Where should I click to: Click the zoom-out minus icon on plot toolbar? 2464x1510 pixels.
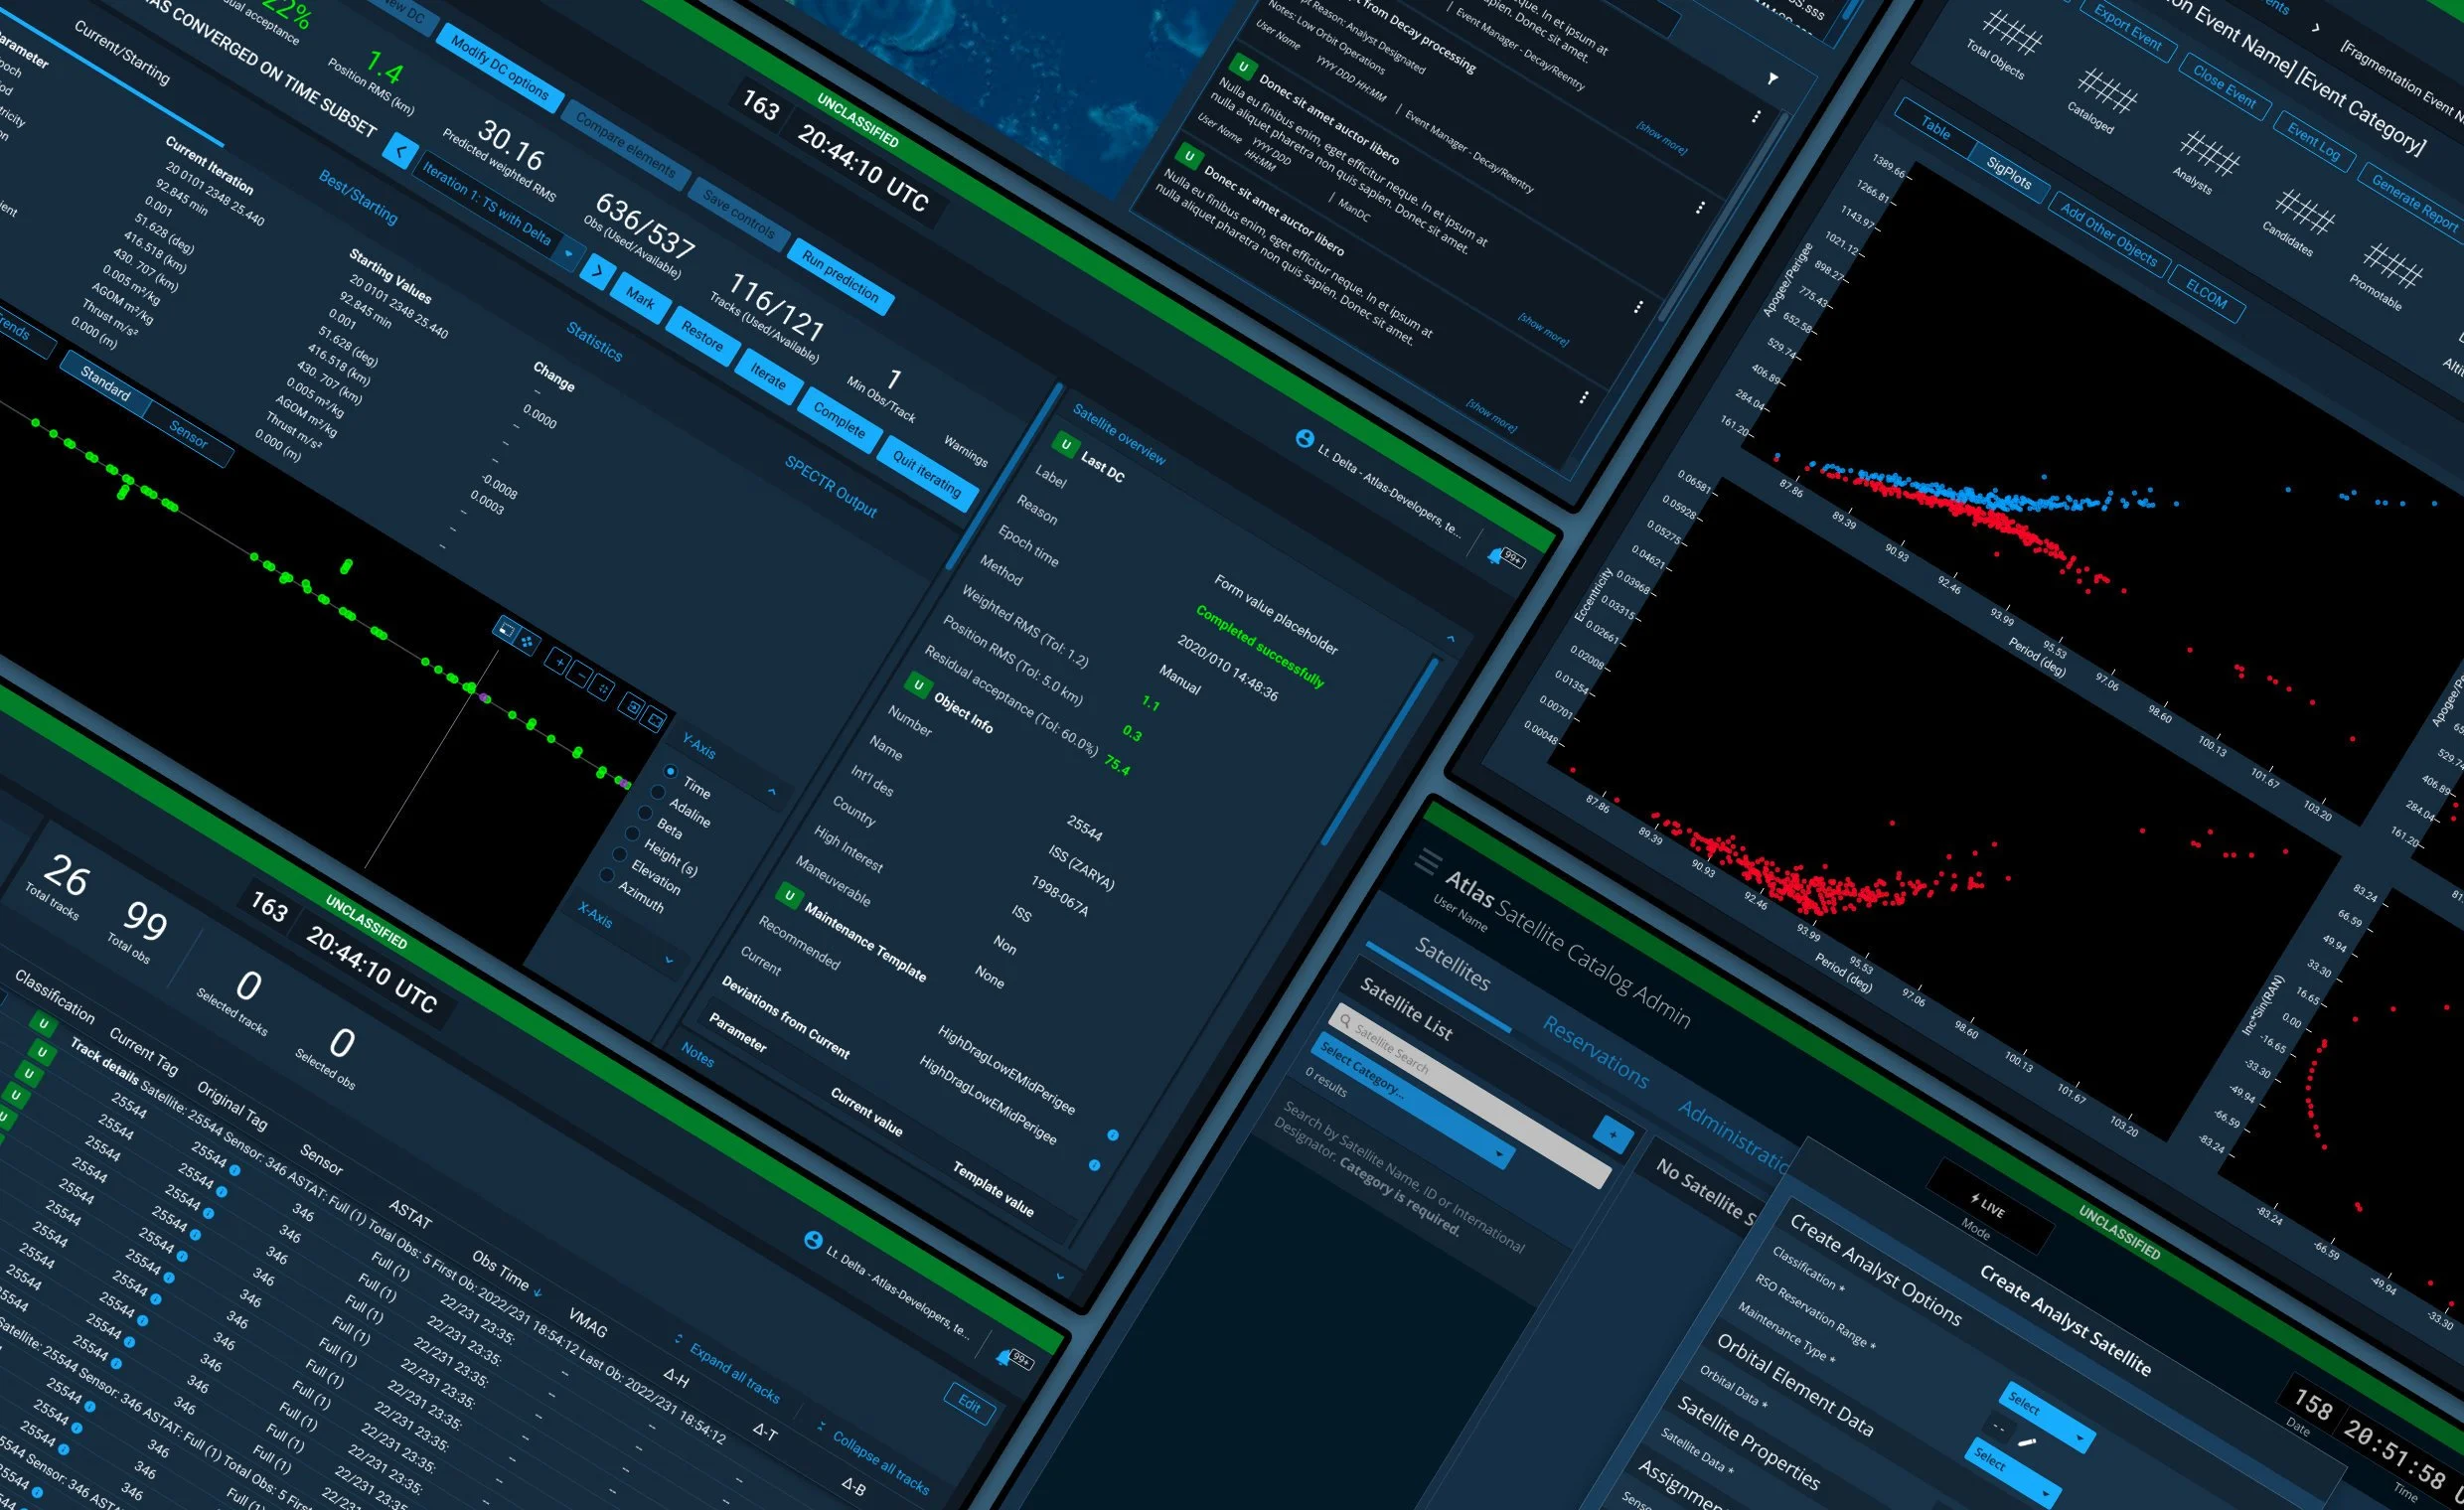click(x=581, y=675)
